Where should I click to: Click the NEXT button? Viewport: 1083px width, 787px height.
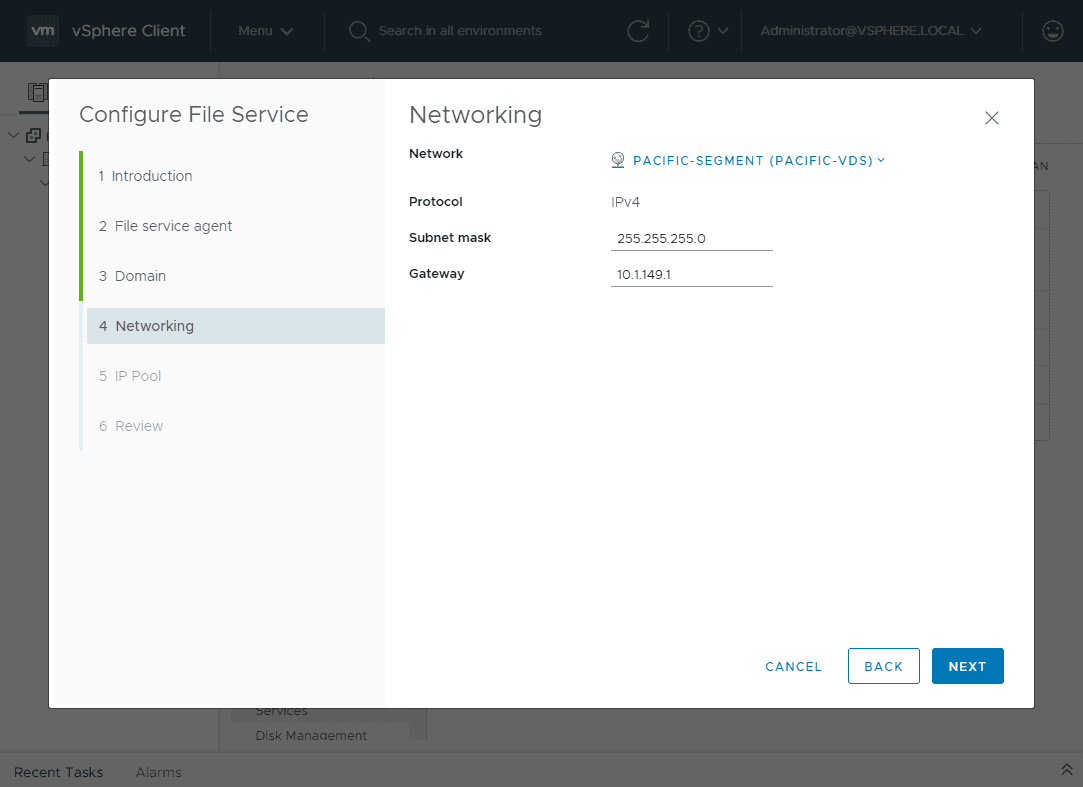(x=967, y=666)
